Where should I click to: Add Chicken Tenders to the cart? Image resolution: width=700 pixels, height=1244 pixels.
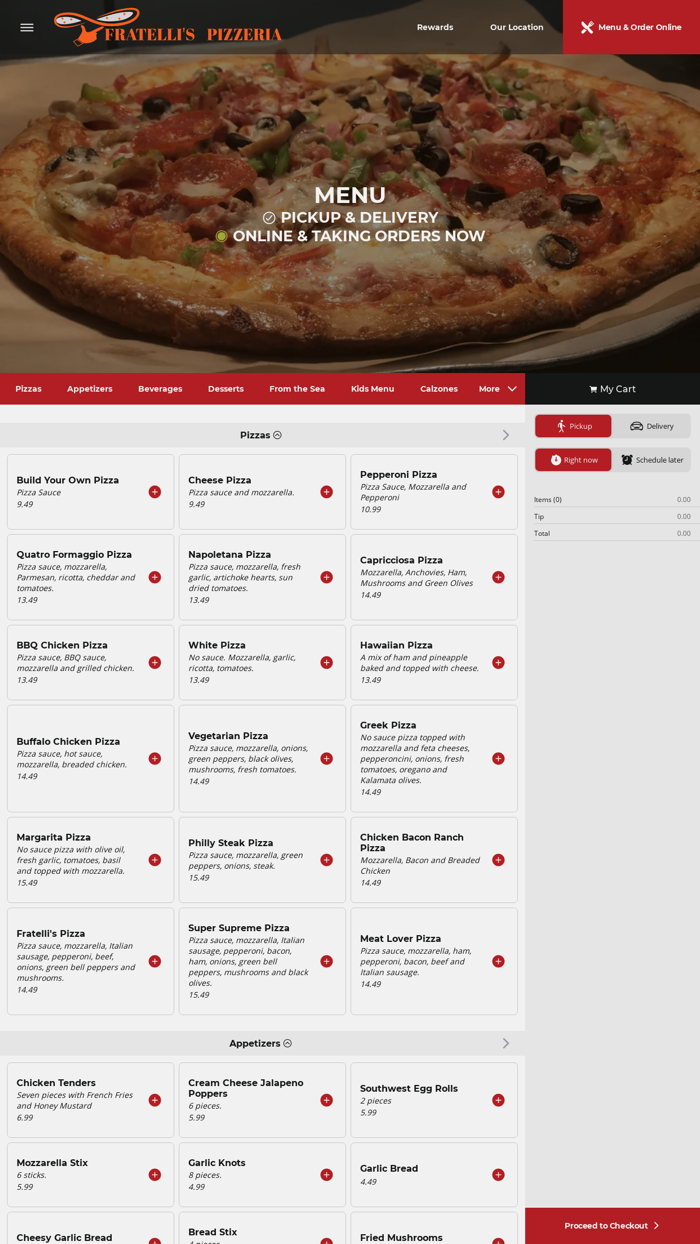click(x=155, y=1100)
